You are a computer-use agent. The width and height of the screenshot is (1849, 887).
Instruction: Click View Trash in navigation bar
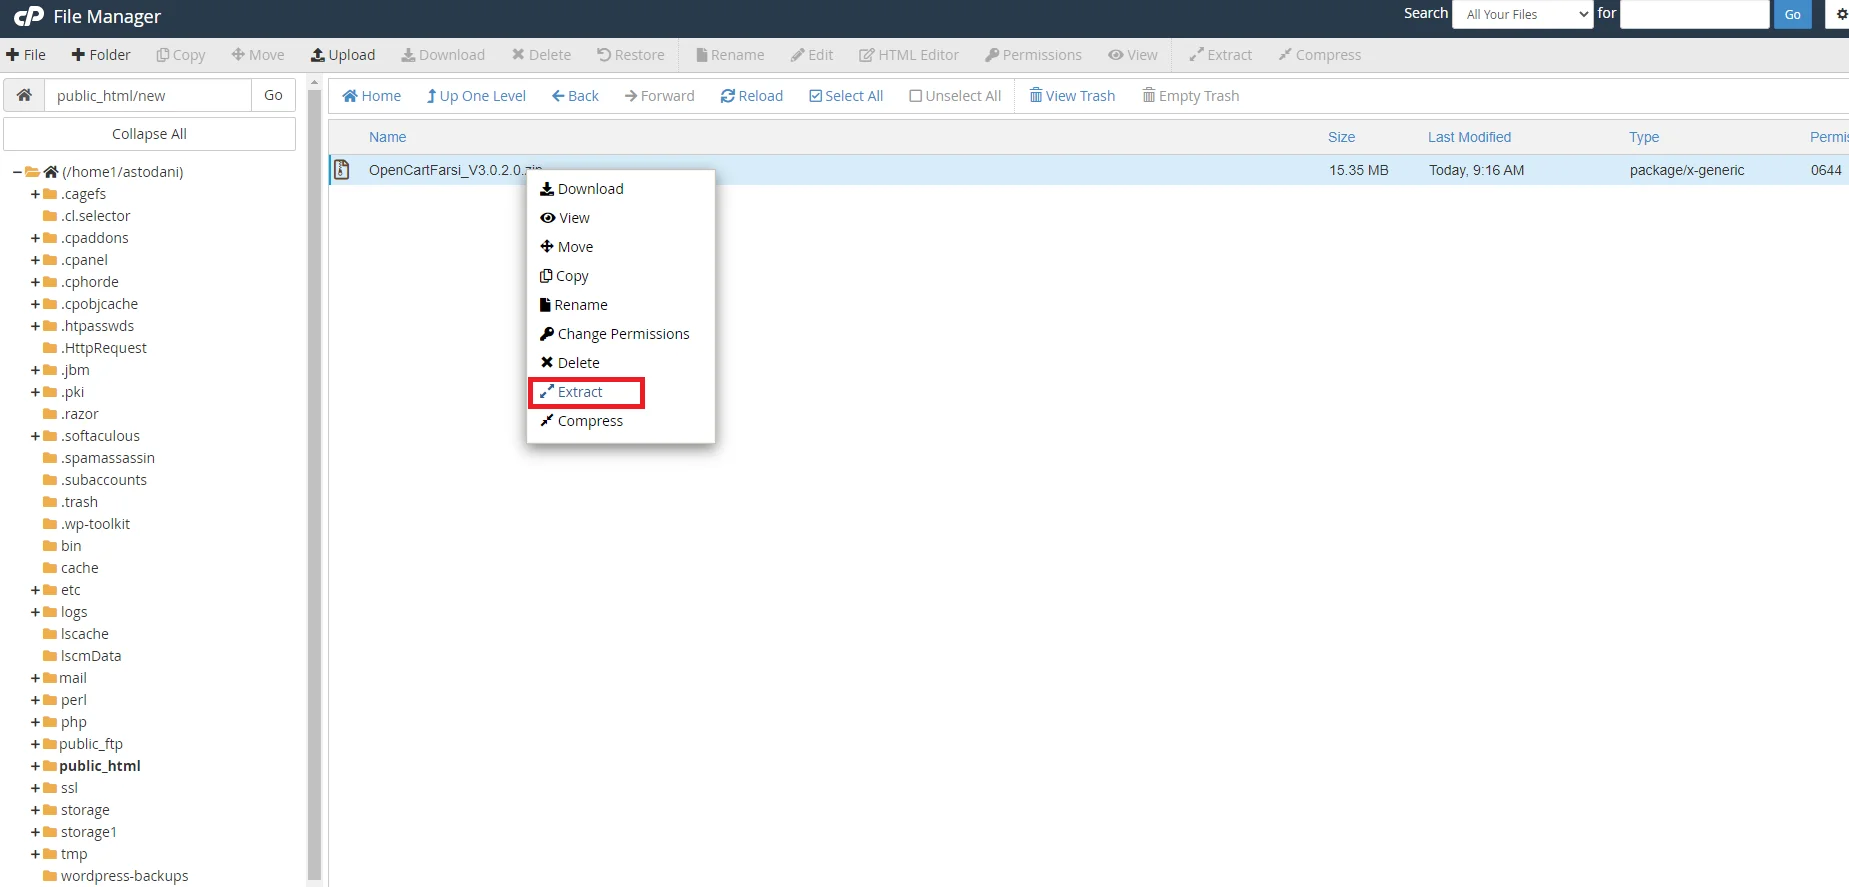tap(1071, 96)
